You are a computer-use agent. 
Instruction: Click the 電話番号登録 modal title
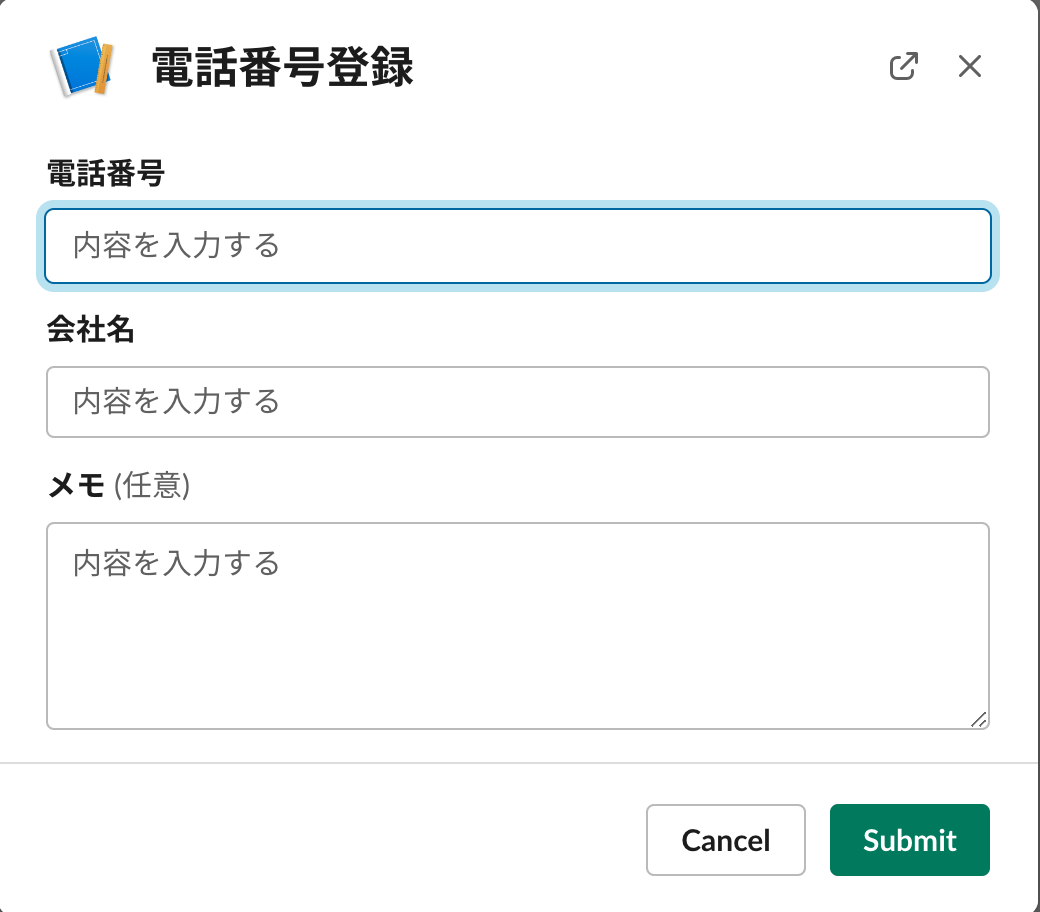282,68
